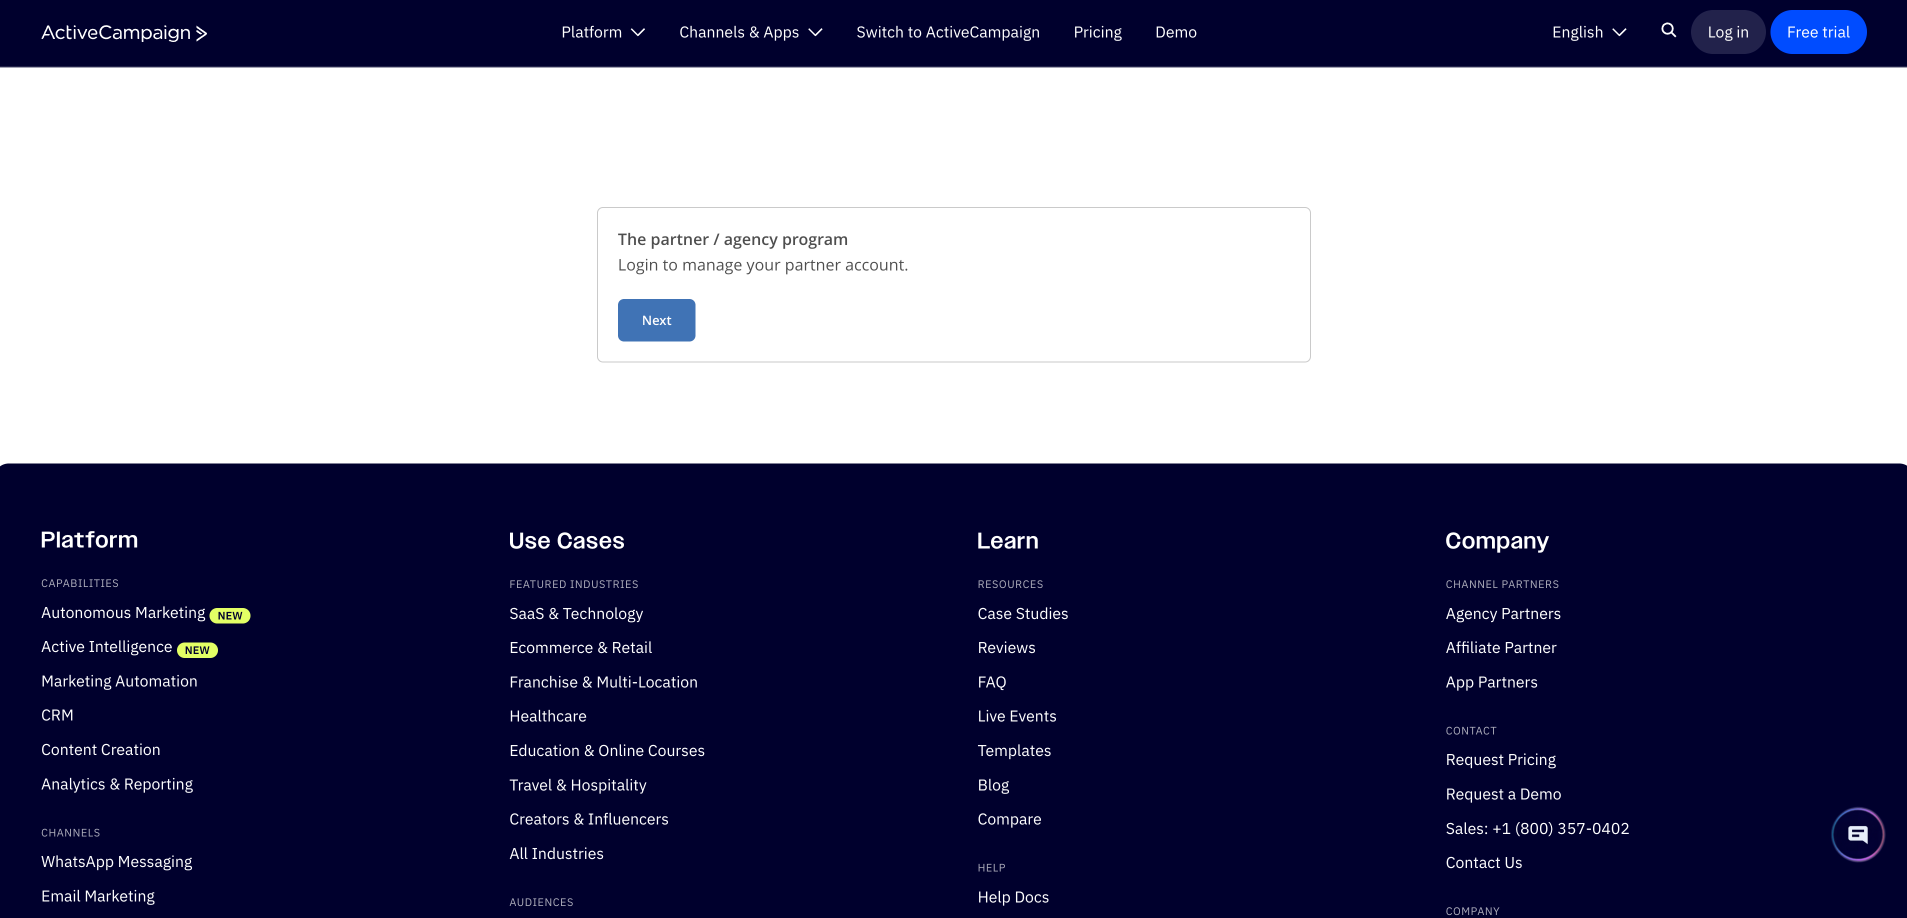Open the Pricing page

point(1097,32)
